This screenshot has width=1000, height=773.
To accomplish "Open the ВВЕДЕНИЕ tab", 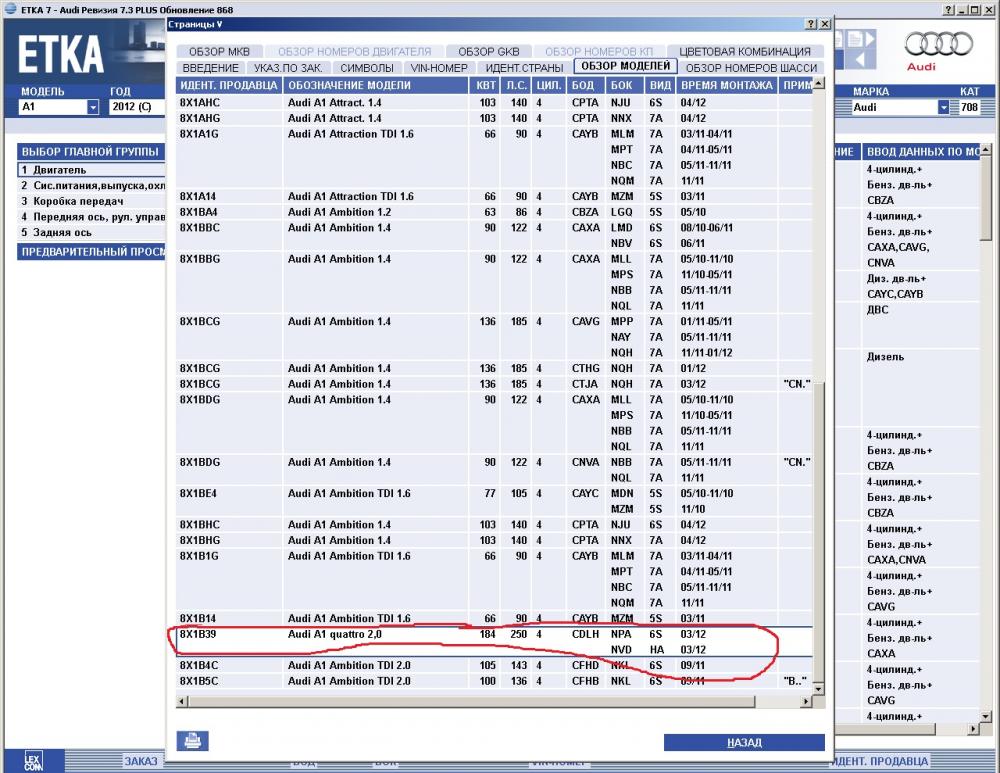I will click(210, 68).
